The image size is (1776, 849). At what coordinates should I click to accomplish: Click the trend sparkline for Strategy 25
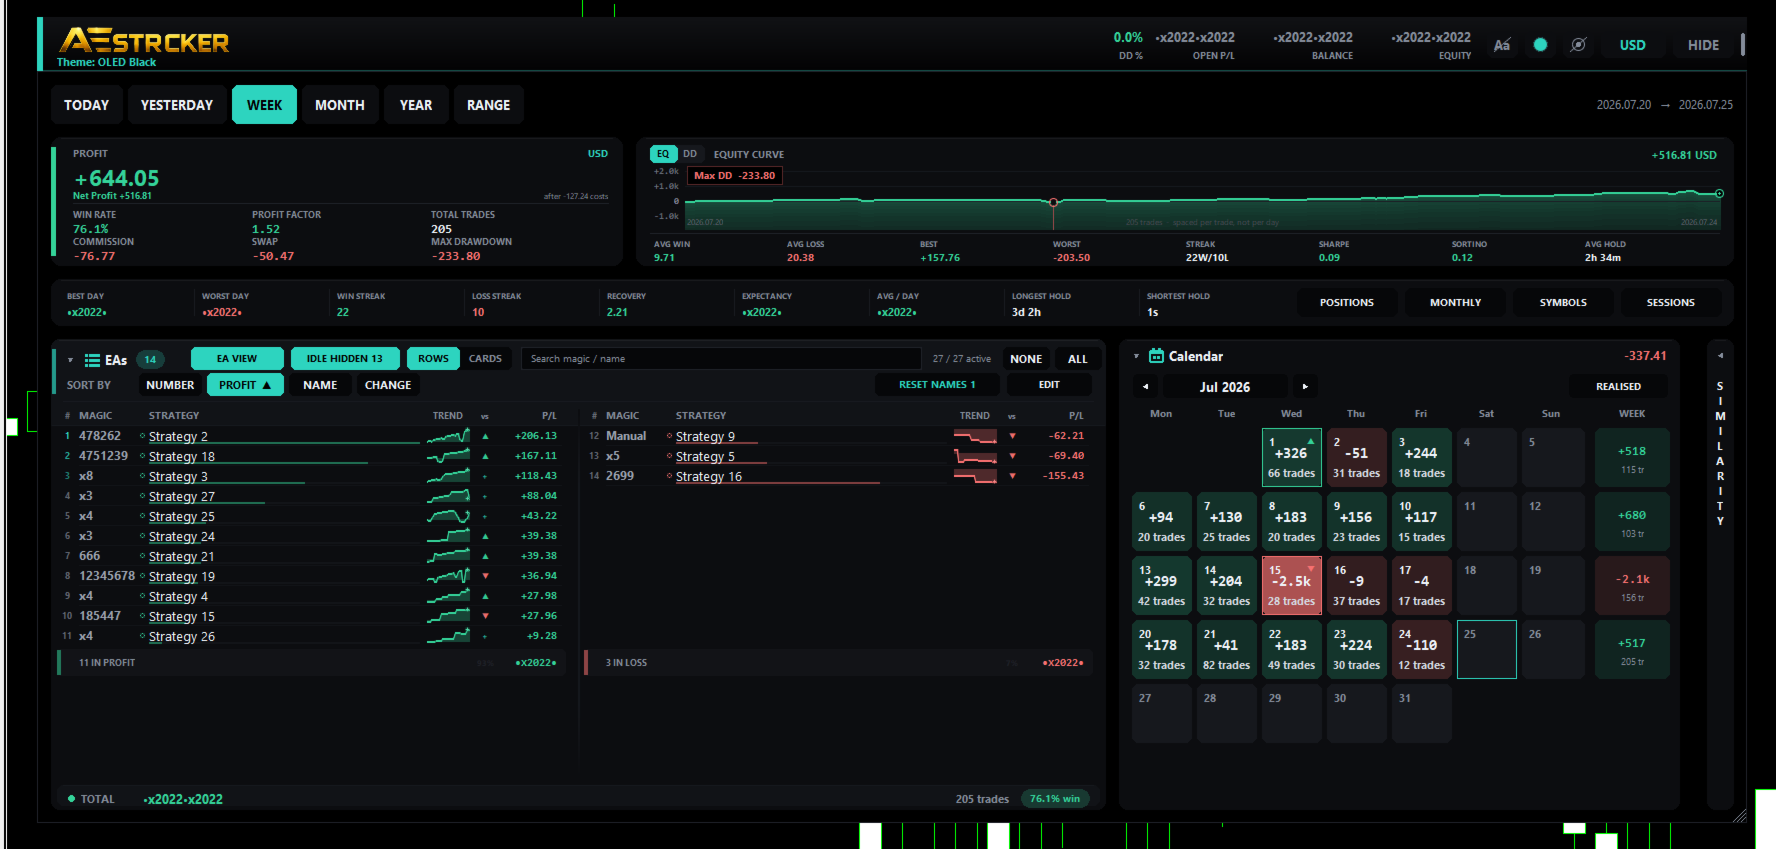click(448, 516)
